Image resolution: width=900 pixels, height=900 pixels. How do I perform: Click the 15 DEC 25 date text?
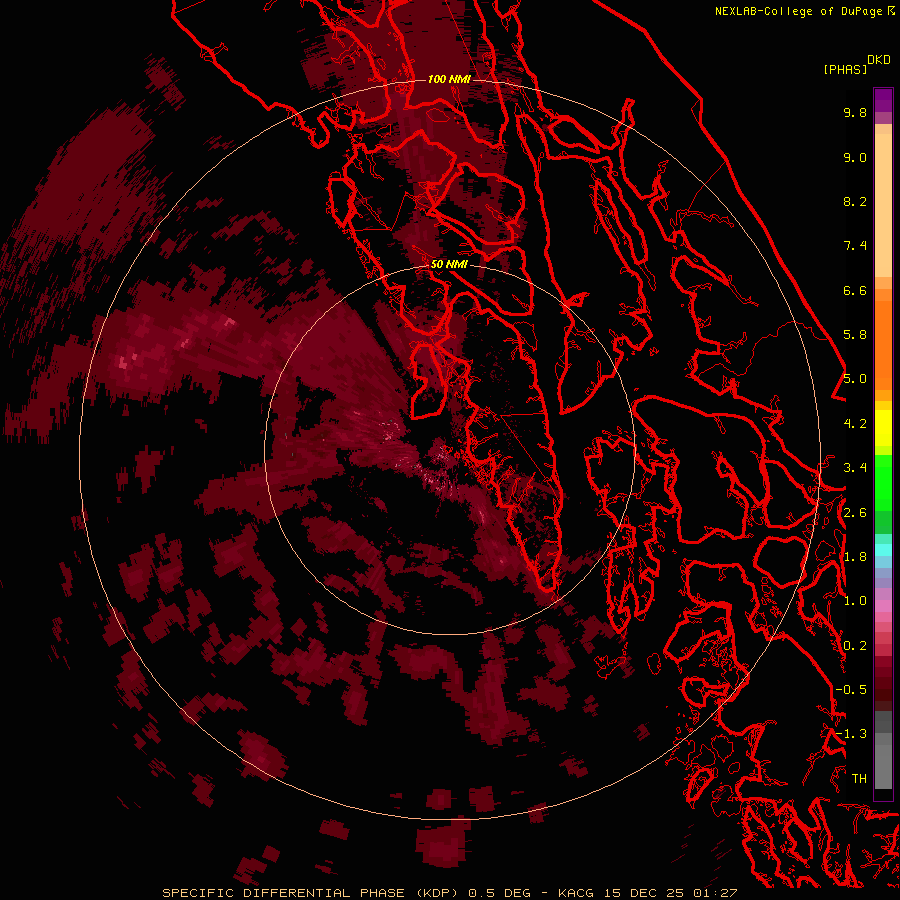coord(645,893)
